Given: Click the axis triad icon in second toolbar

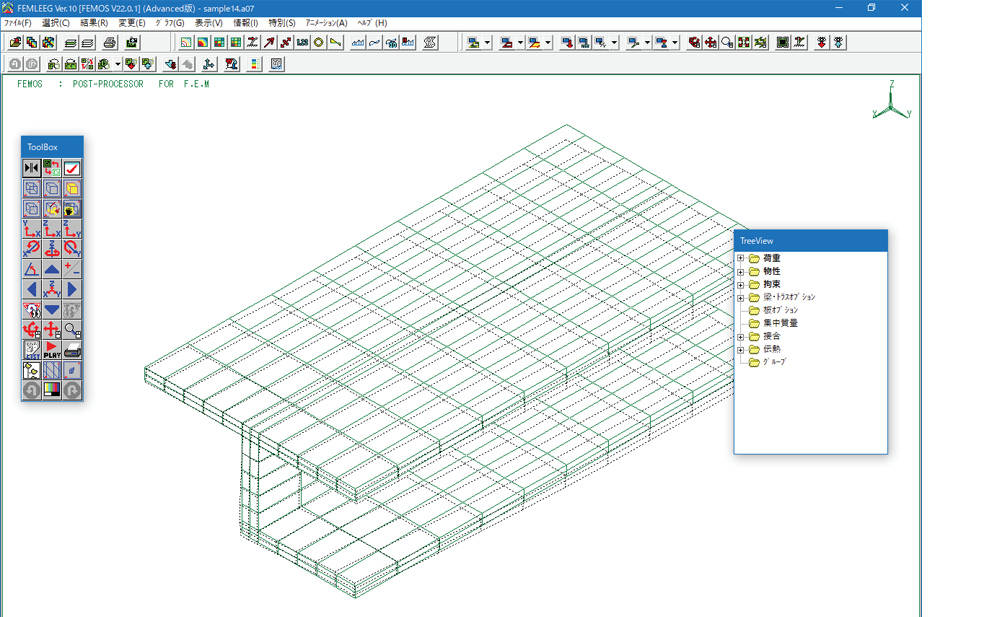Looking at the screenshot, I should [x=208, y=64].
